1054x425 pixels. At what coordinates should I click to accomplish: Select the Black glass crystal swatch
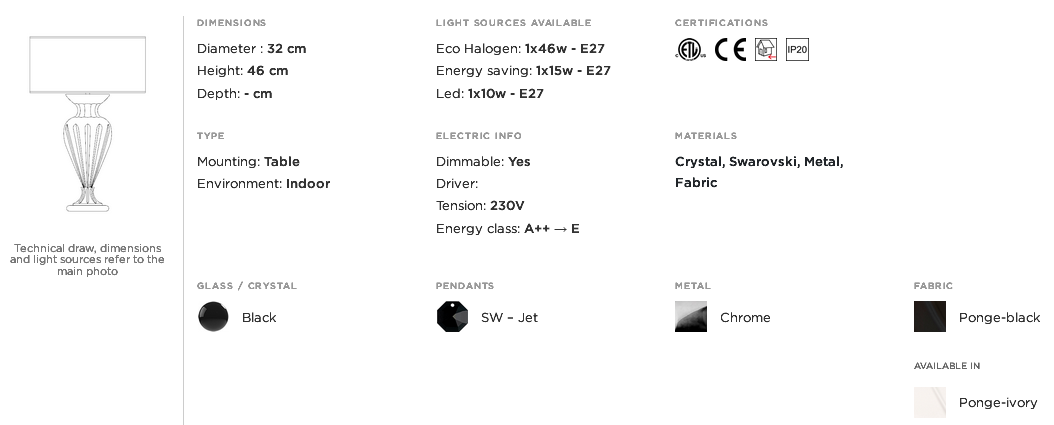[x=213, y=317]
